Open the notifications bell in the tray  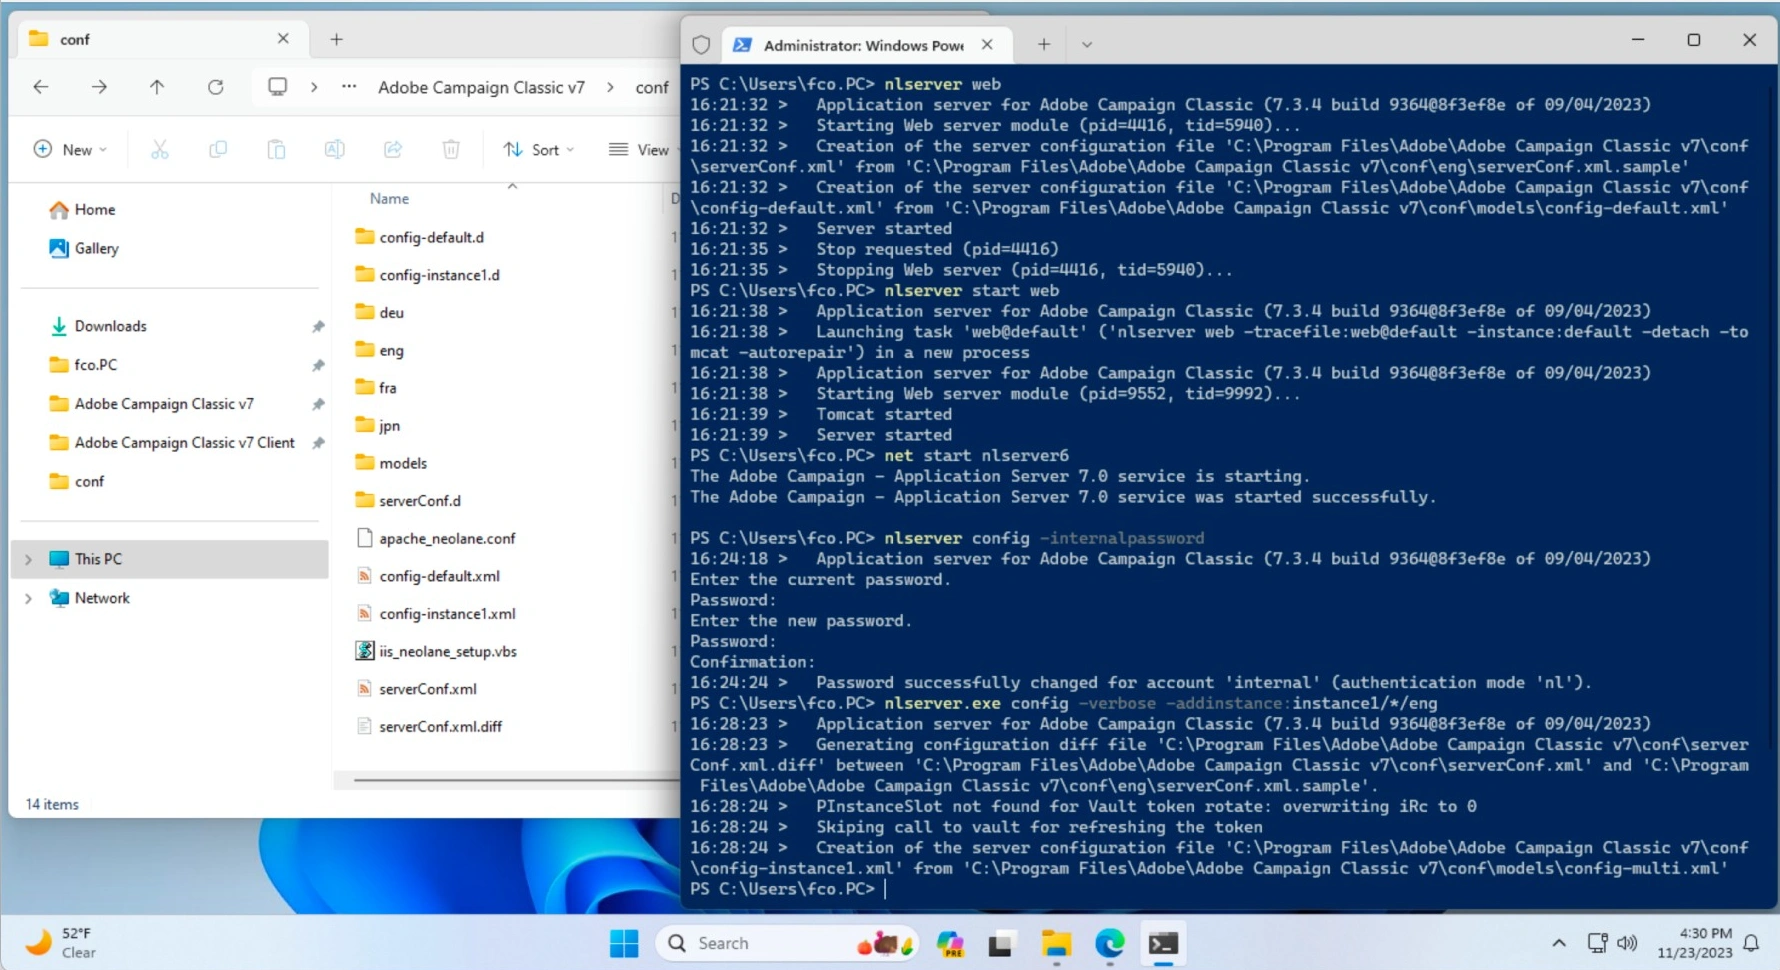tap(1751, 942)
